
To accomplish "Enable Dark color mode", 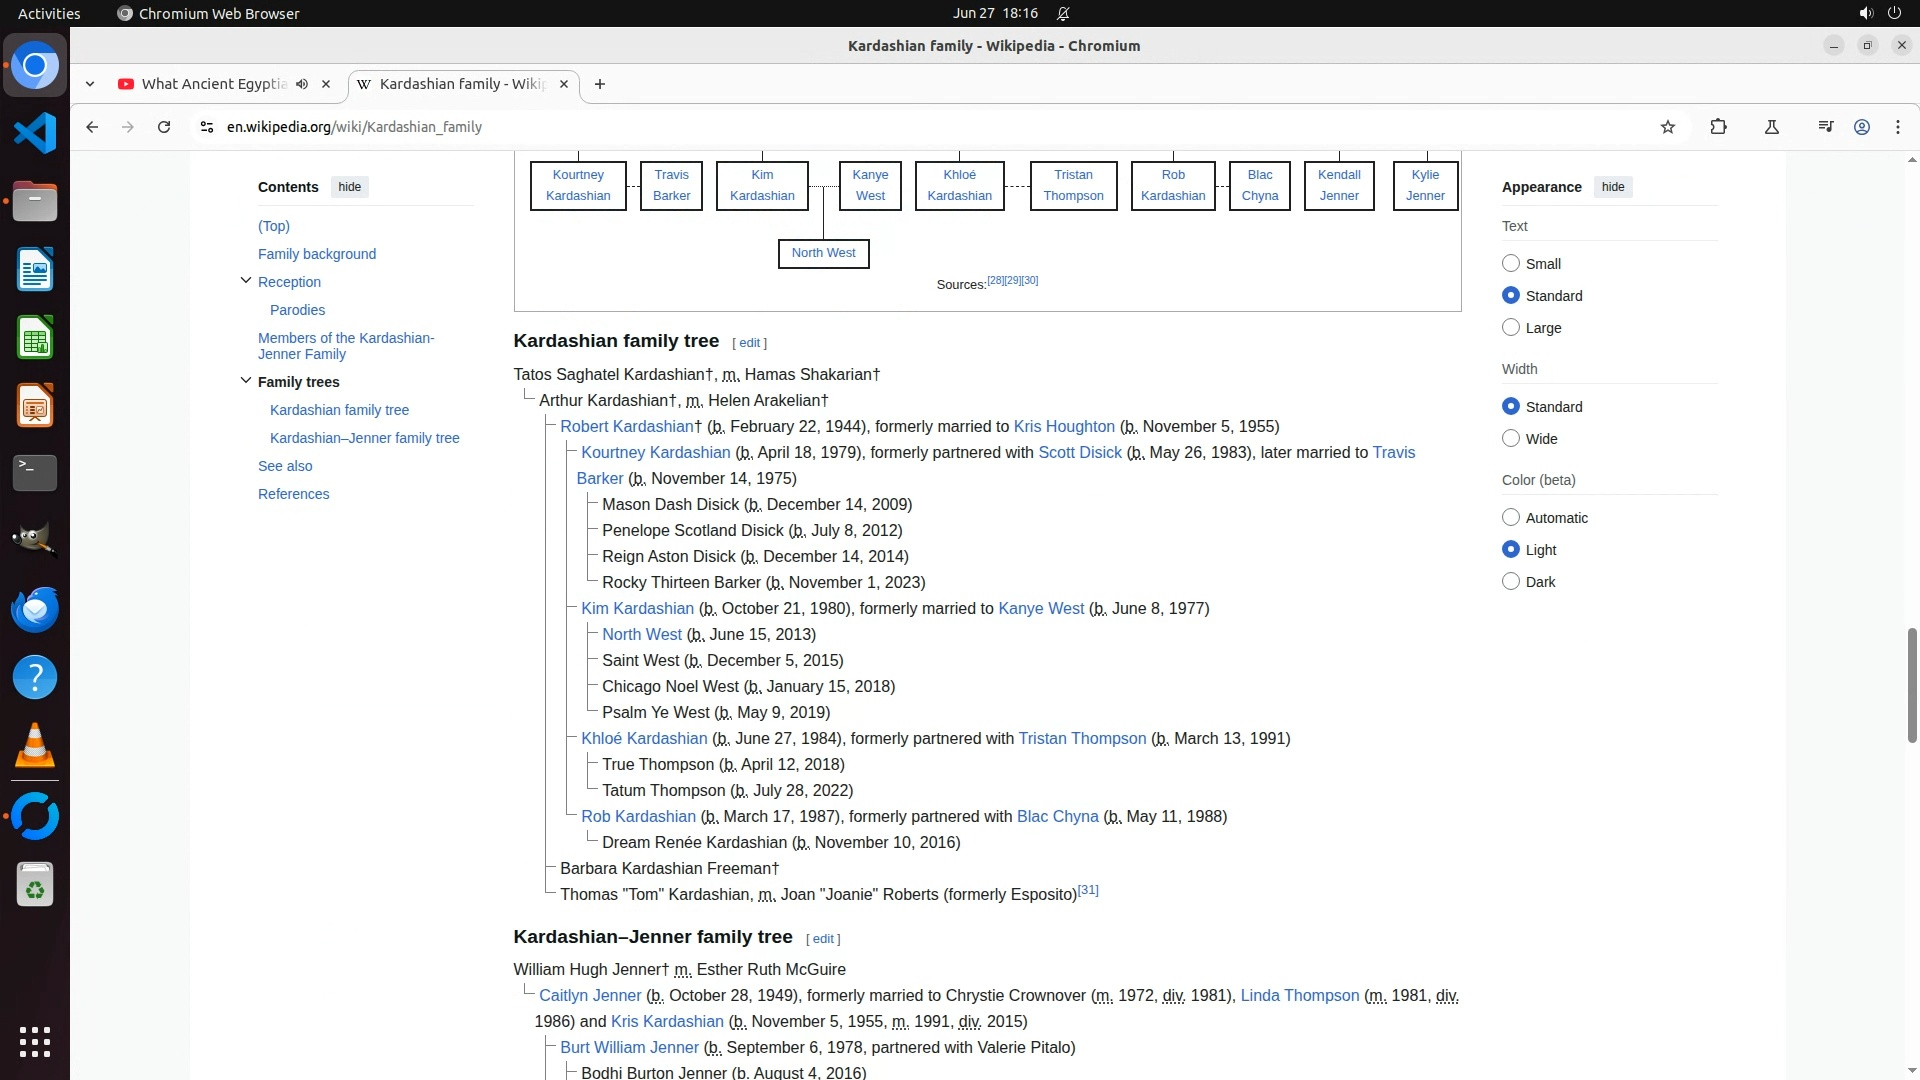I will pos(1511,582).
